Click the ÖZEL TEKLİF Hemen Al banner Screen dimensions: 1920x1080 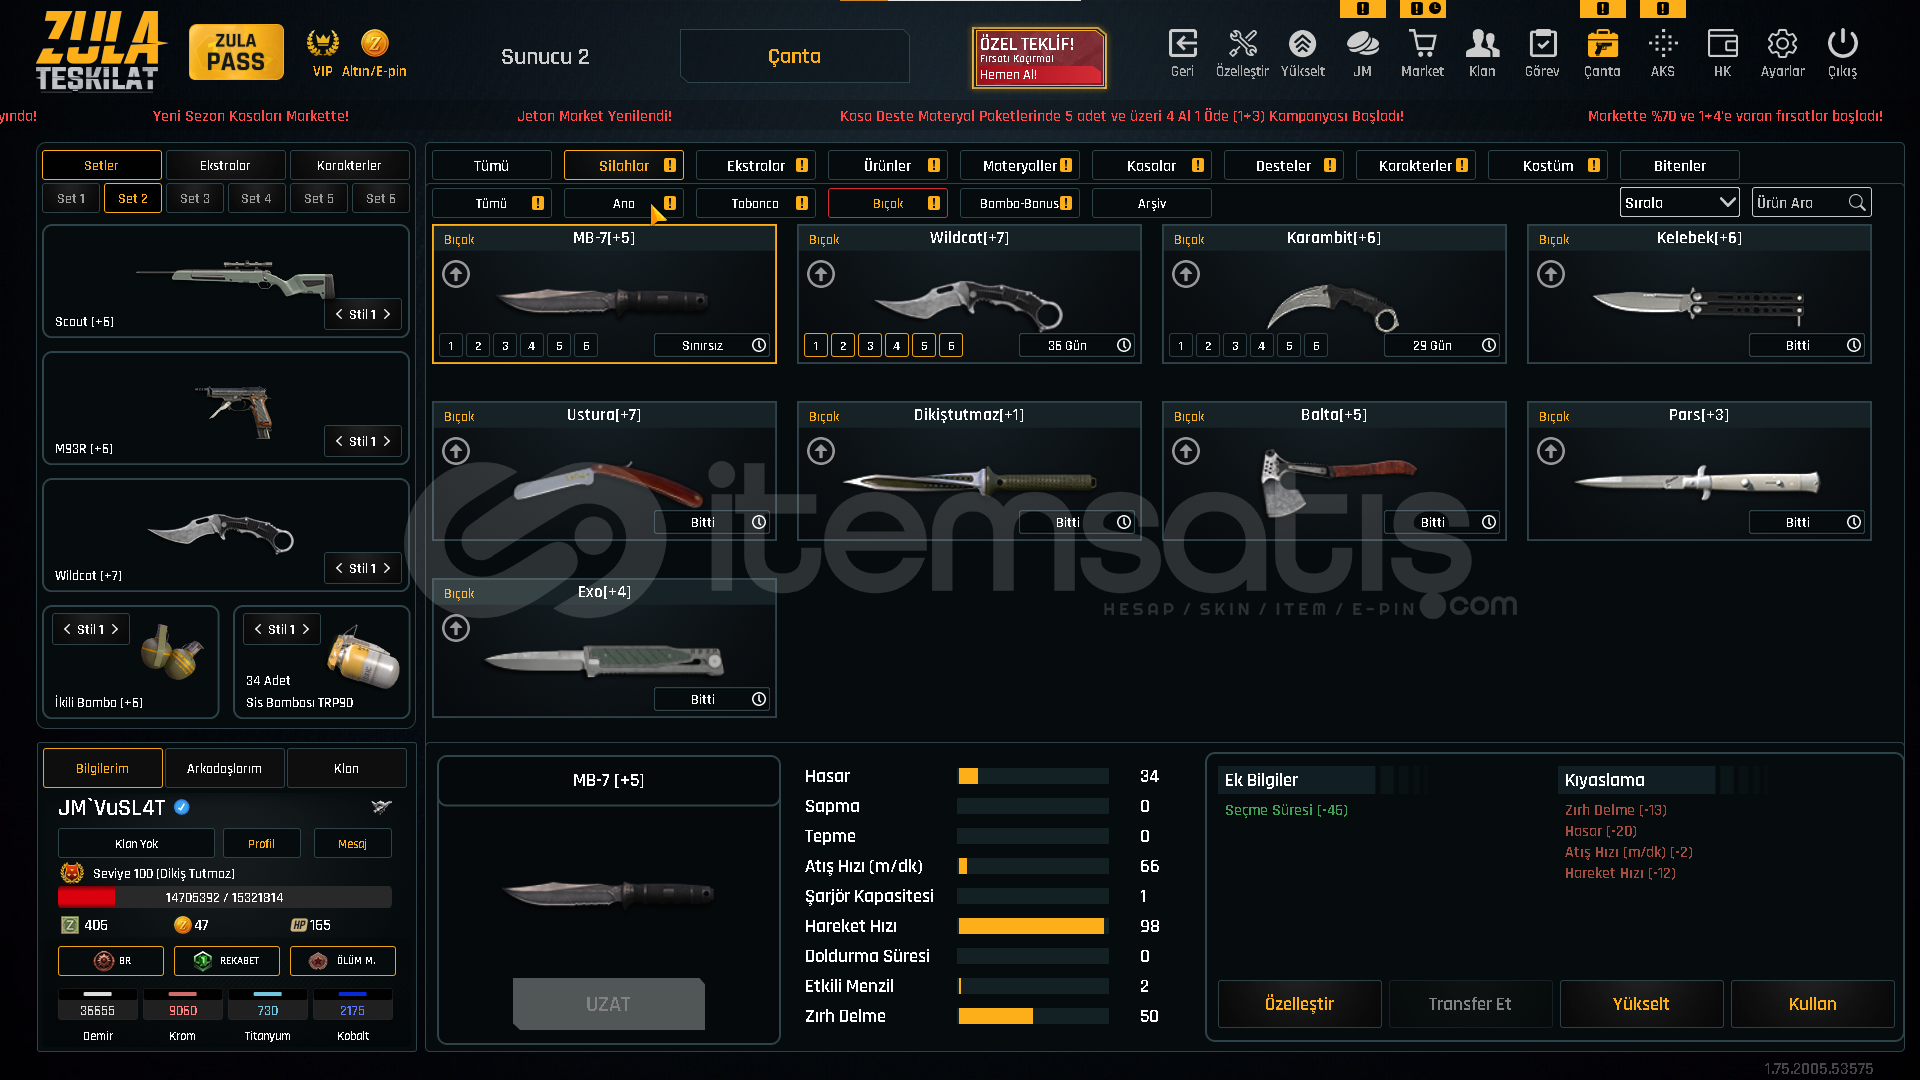1039,57
